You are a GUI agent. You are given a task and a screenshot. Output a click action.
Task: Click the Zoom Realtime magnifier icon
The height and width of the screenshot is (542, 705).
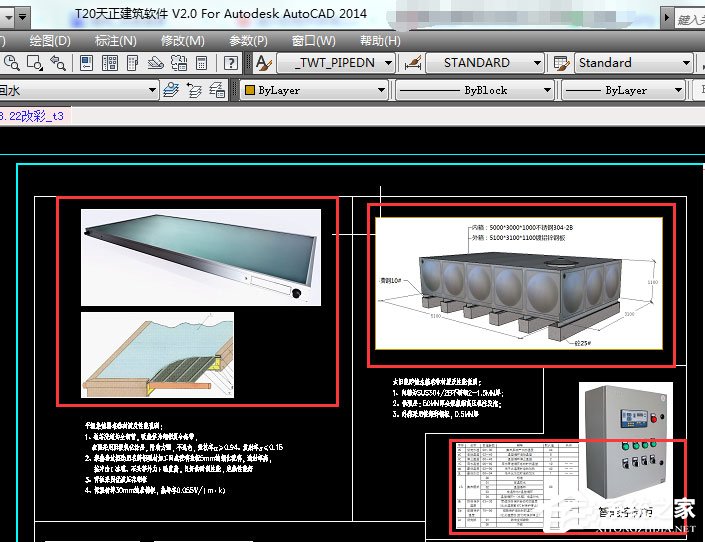(11, 63)
